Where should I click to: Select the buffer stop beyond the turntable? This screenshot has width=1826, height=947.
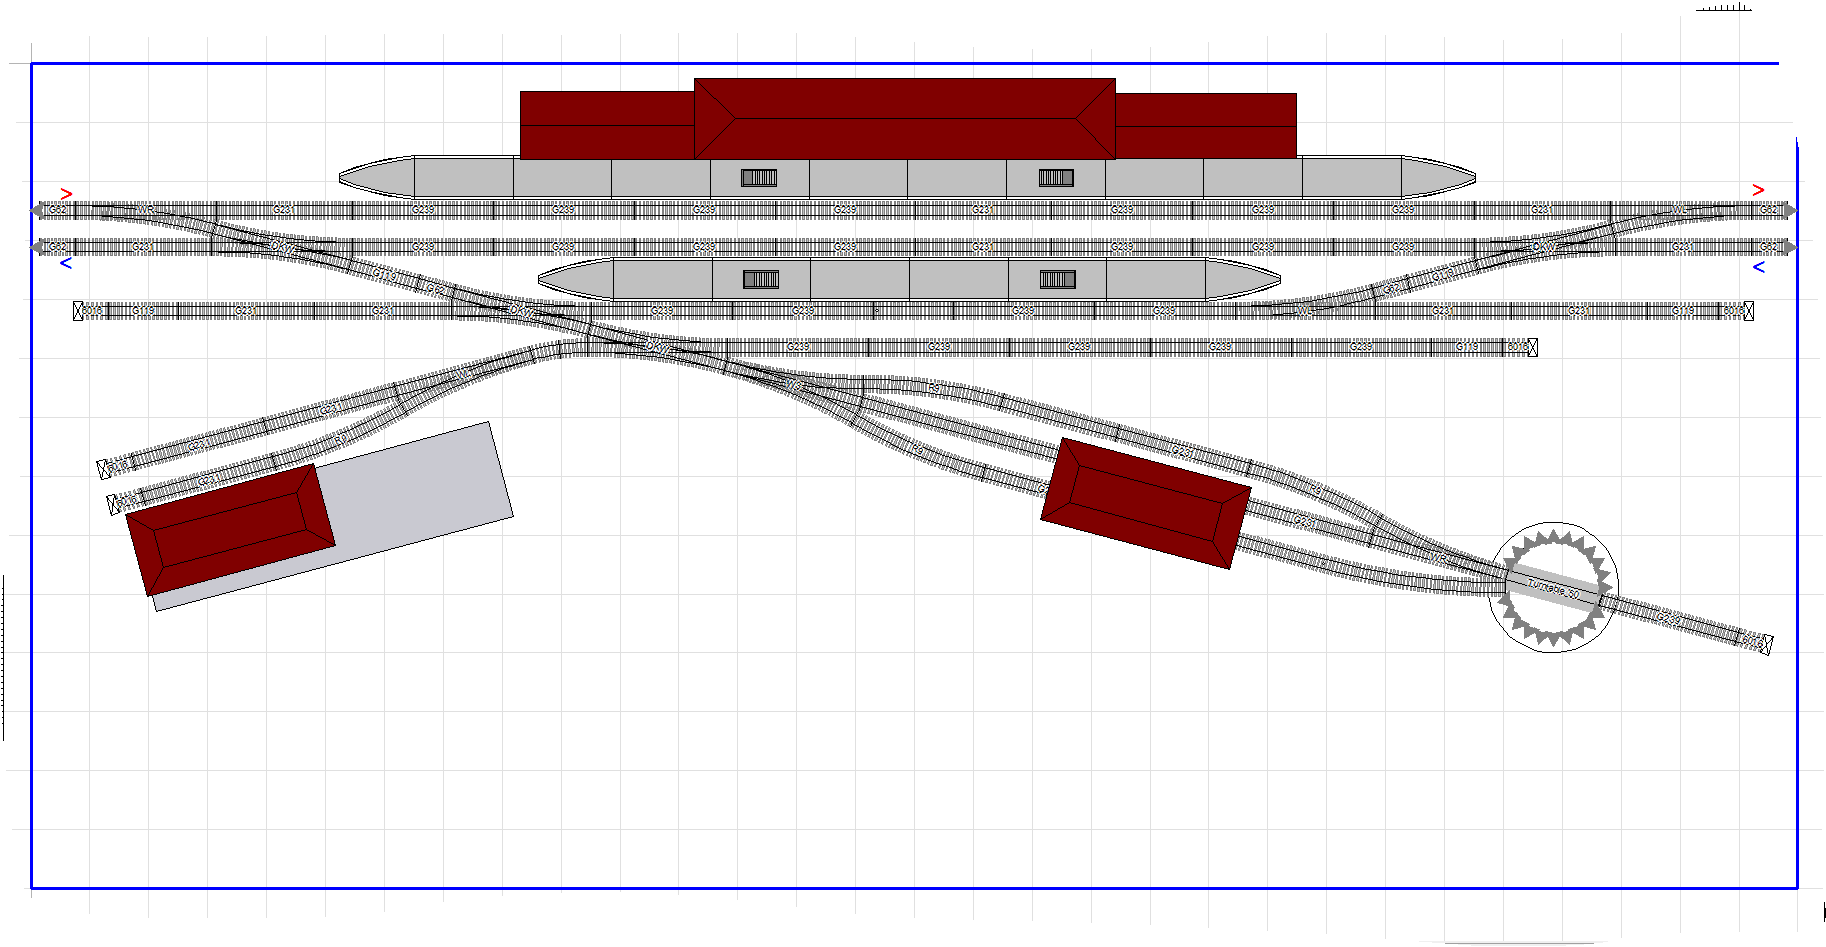click(1765, 645)
